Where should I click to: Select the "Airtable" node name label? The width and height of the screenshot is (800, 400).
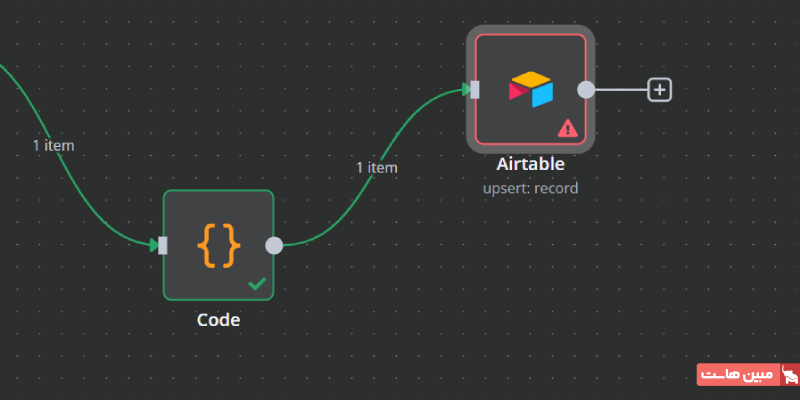pyautogui.click(x=530, y=164)
